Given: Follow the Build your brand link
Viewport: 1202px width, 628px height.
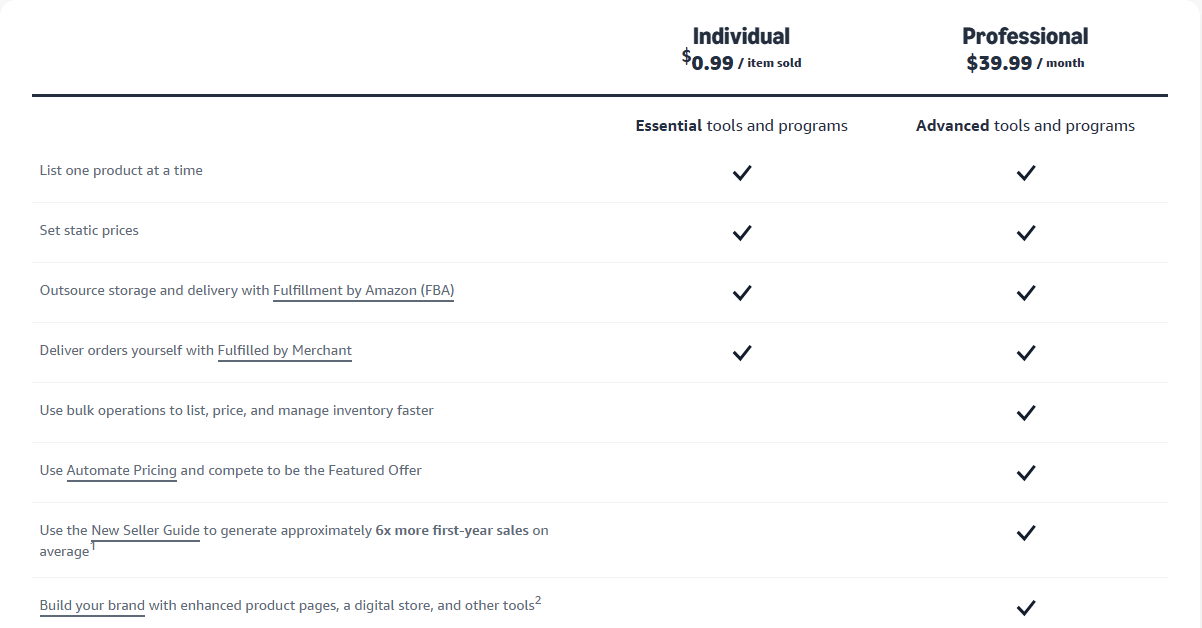Looking at the screenshot, I should 92,606.
